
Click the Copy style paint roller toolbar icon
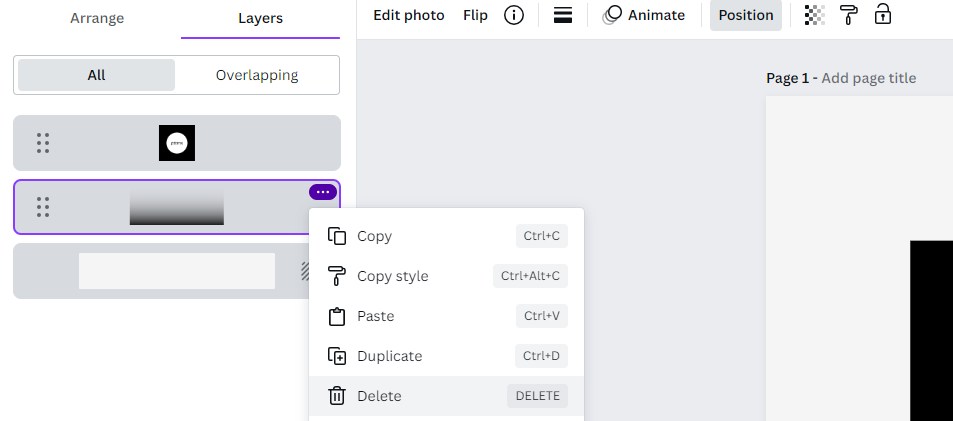point(848,15)
